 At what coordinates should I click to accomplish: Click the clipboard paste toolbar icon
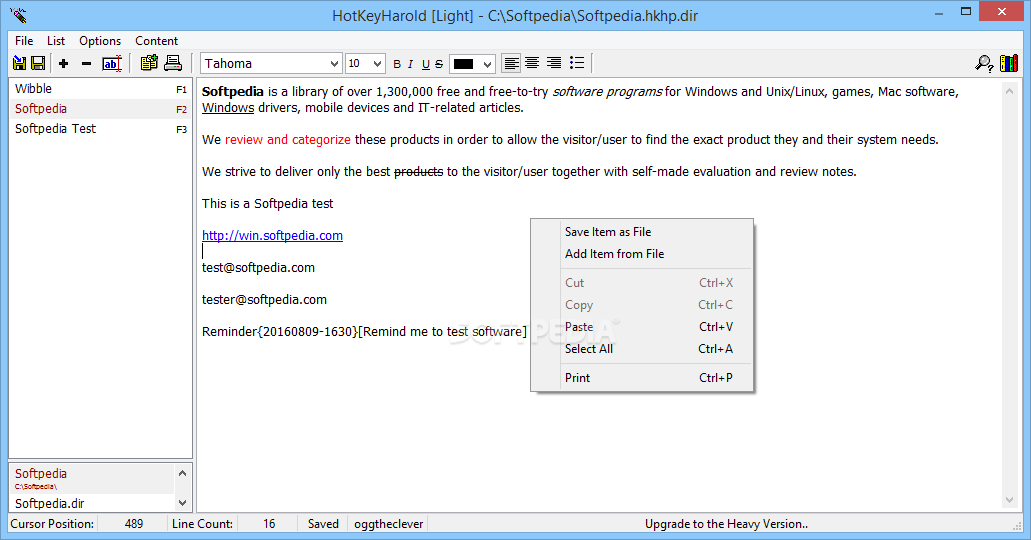tap(149, 63)
